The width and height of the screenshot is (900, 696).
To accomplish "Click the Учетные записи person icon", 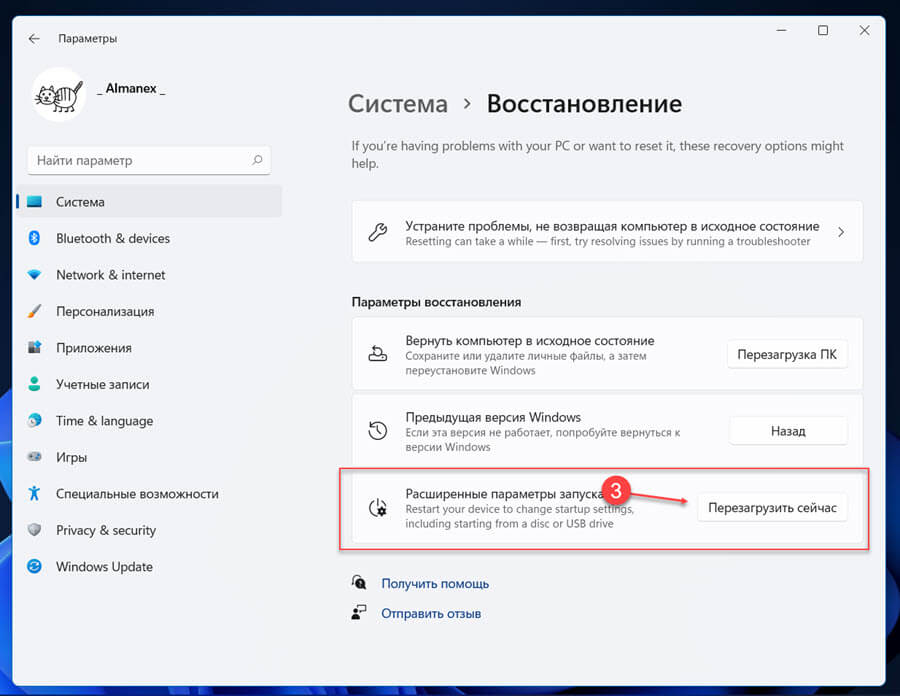I will (34, 384).
